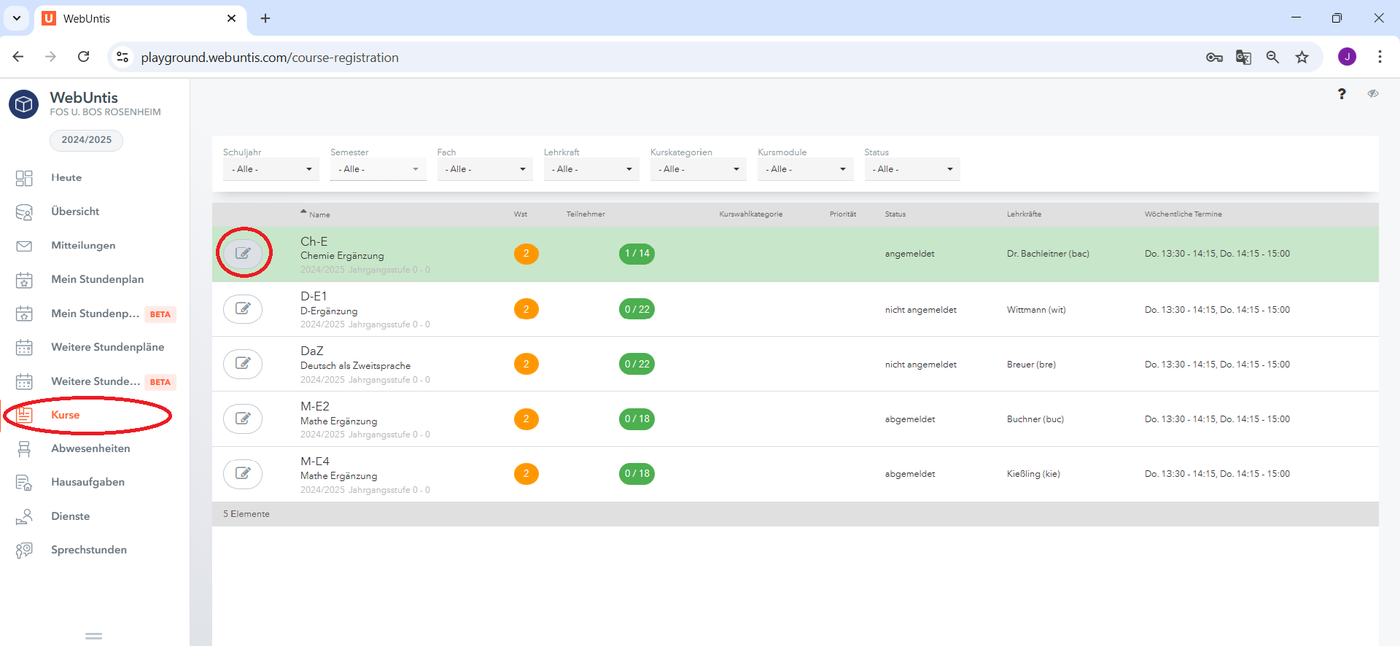This screenshot has height=646, width=1400.
Task: Click the Abwesenheiten sidebar icon
Action: [25, 449]
